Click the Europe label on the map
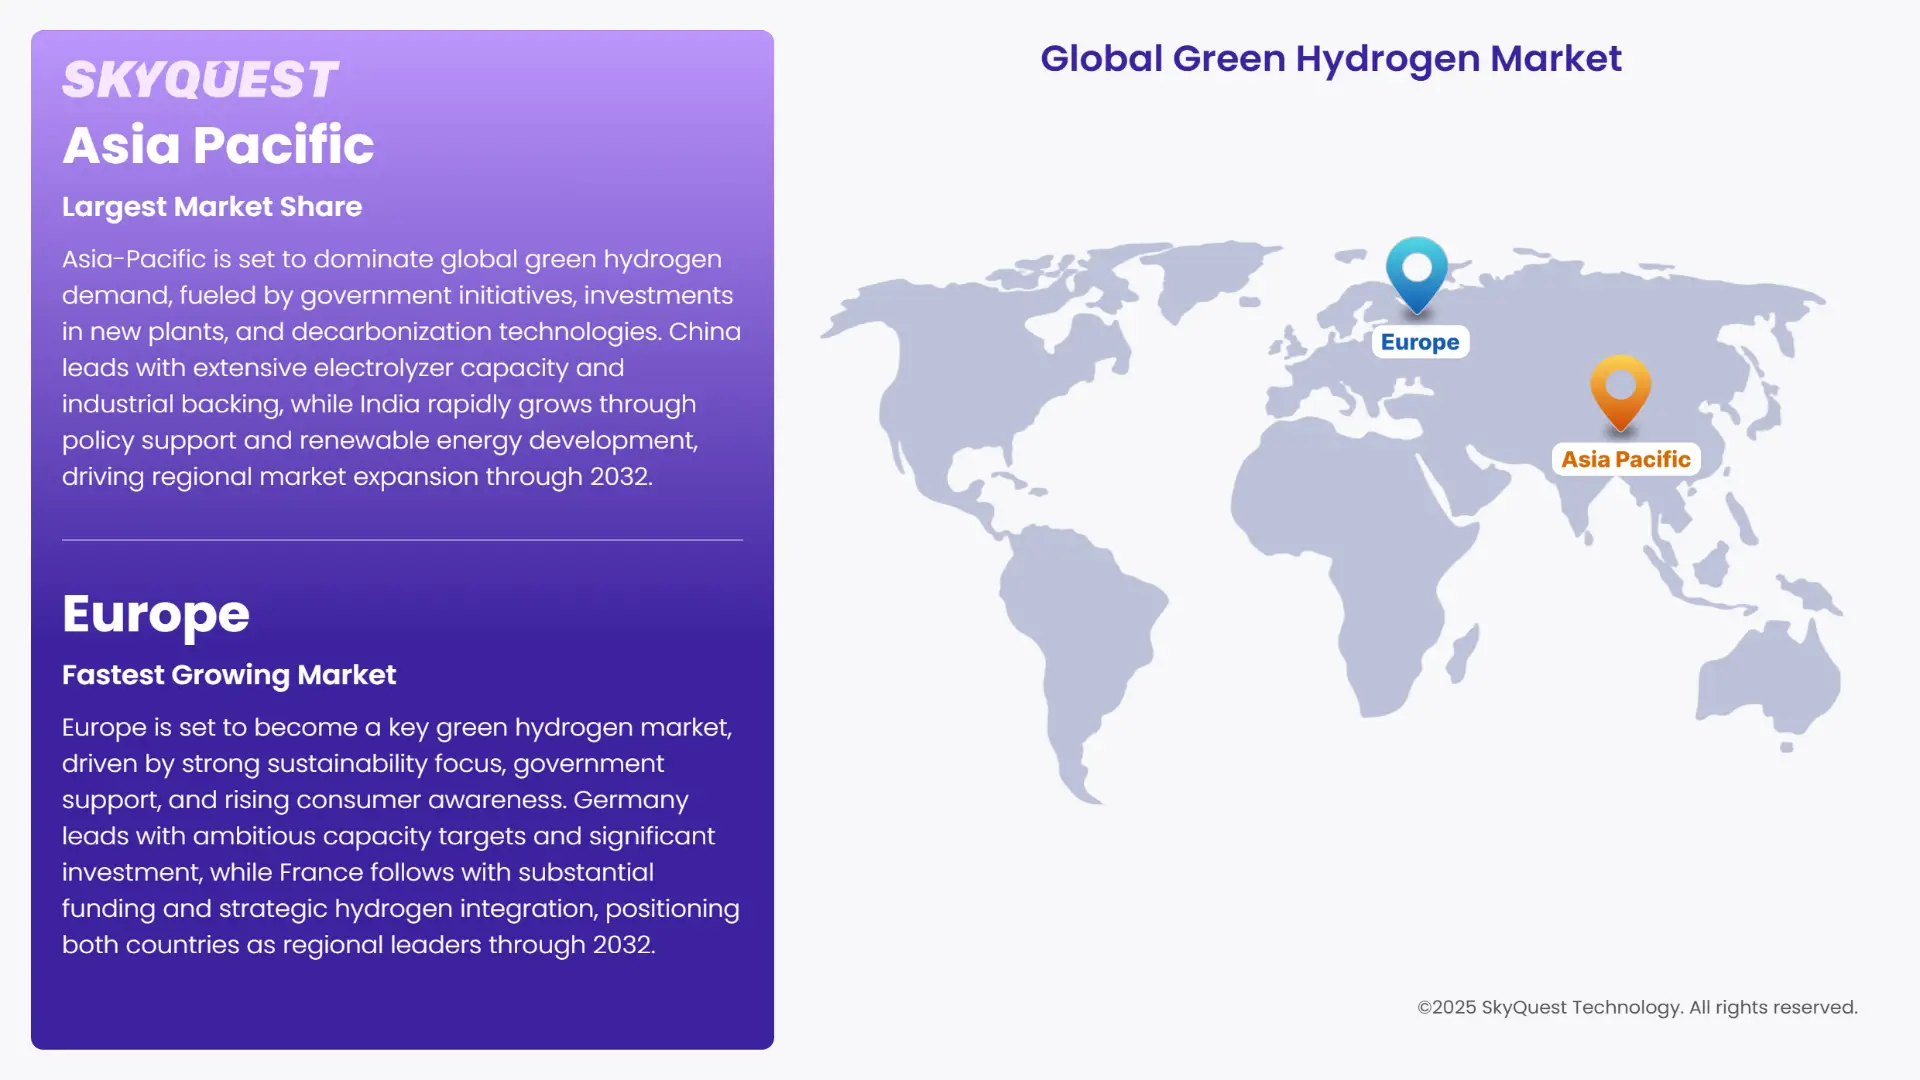Viewport: 1920px width, 1080px height. (x=1419, y=341)
